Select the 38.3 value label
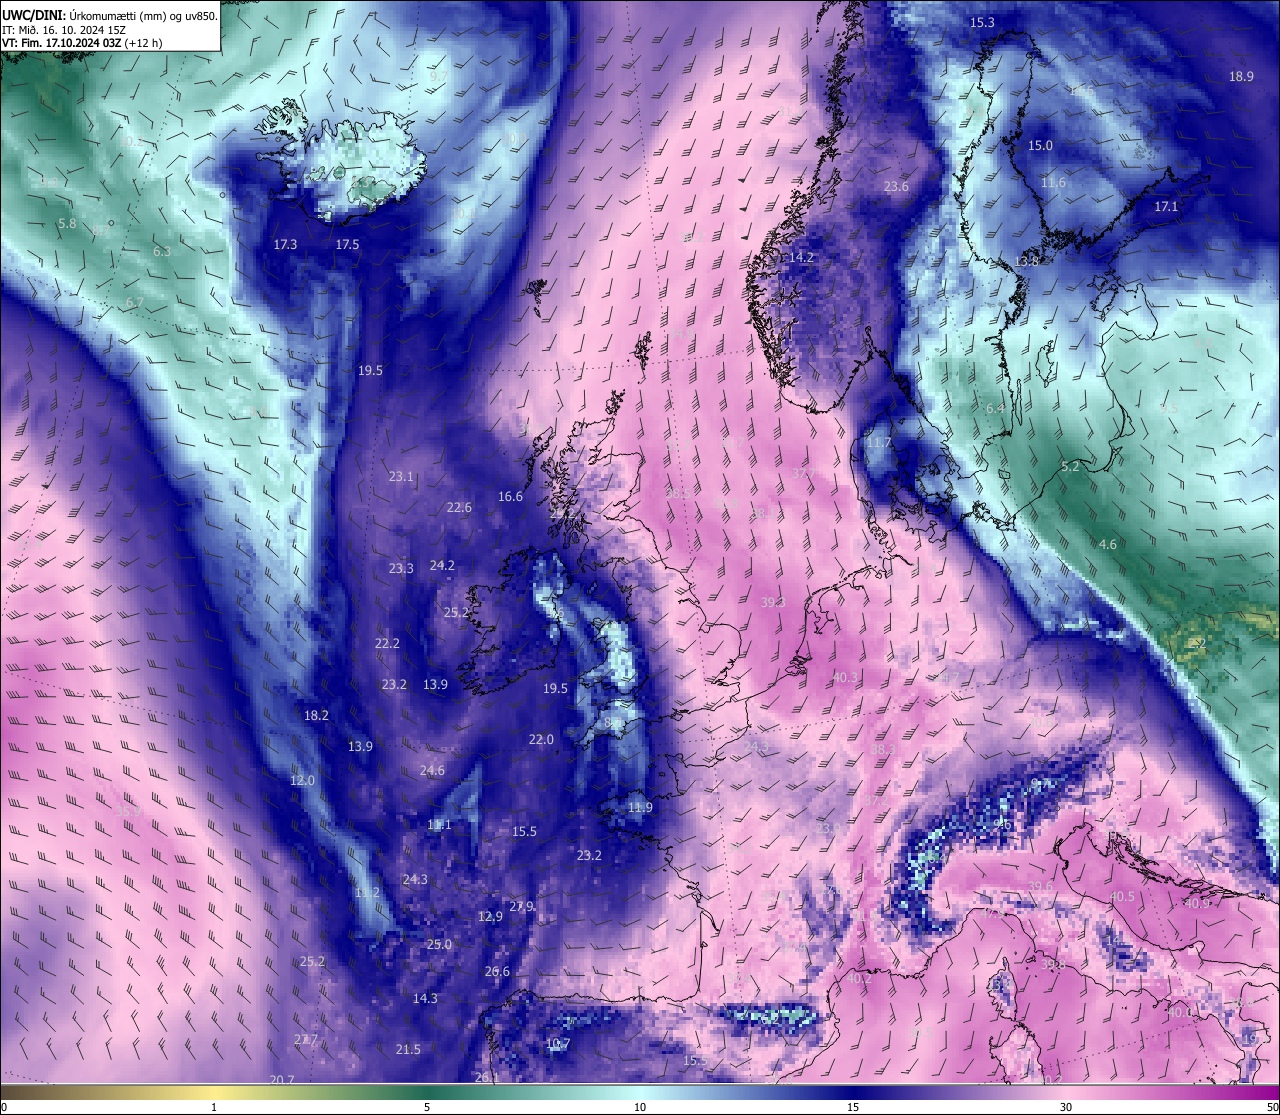Viewport: 1280px width, 1115px height. tap(883, 748)
